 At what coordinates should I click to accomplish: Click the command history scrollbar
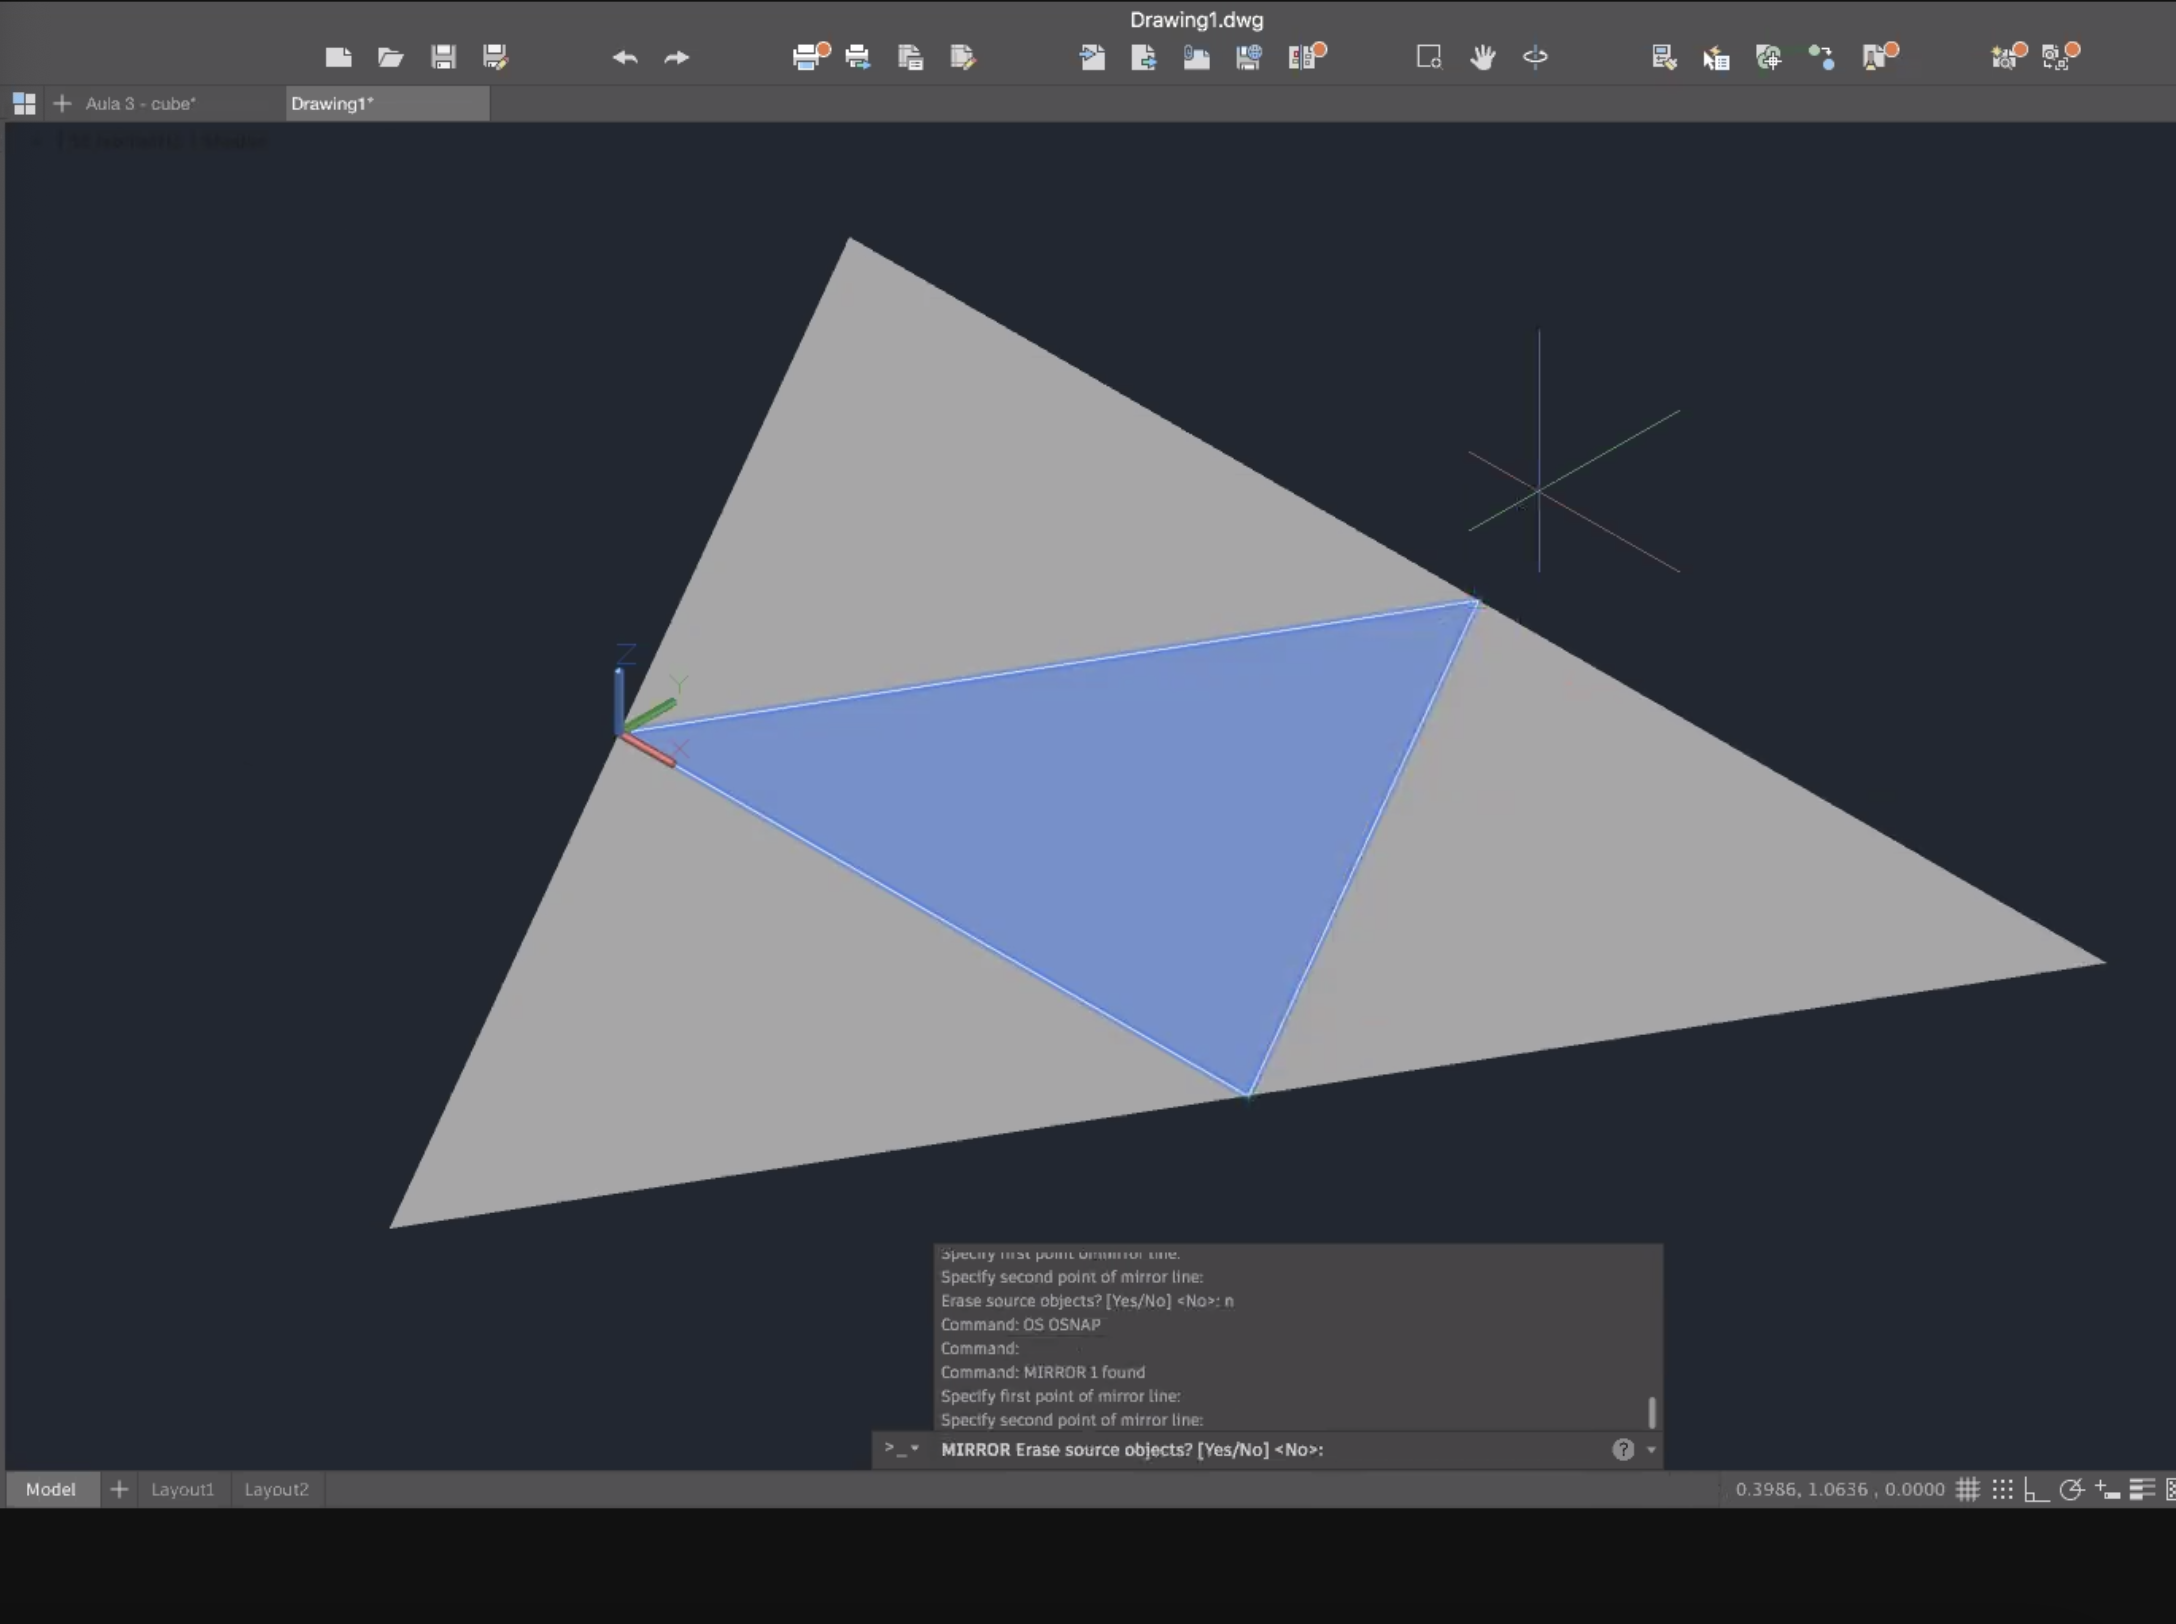point(1651,1412)
